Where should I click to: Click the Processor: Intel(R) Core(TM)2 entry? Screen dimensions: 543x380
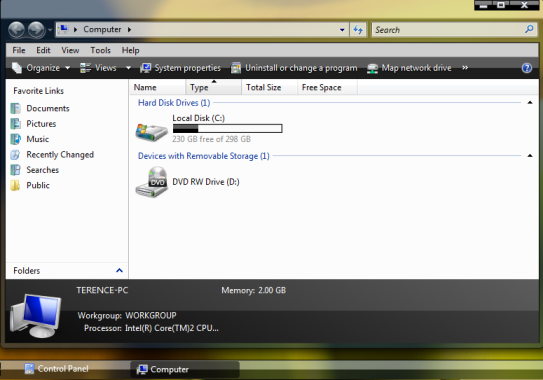pyautogui.click(x=151, y=328)
